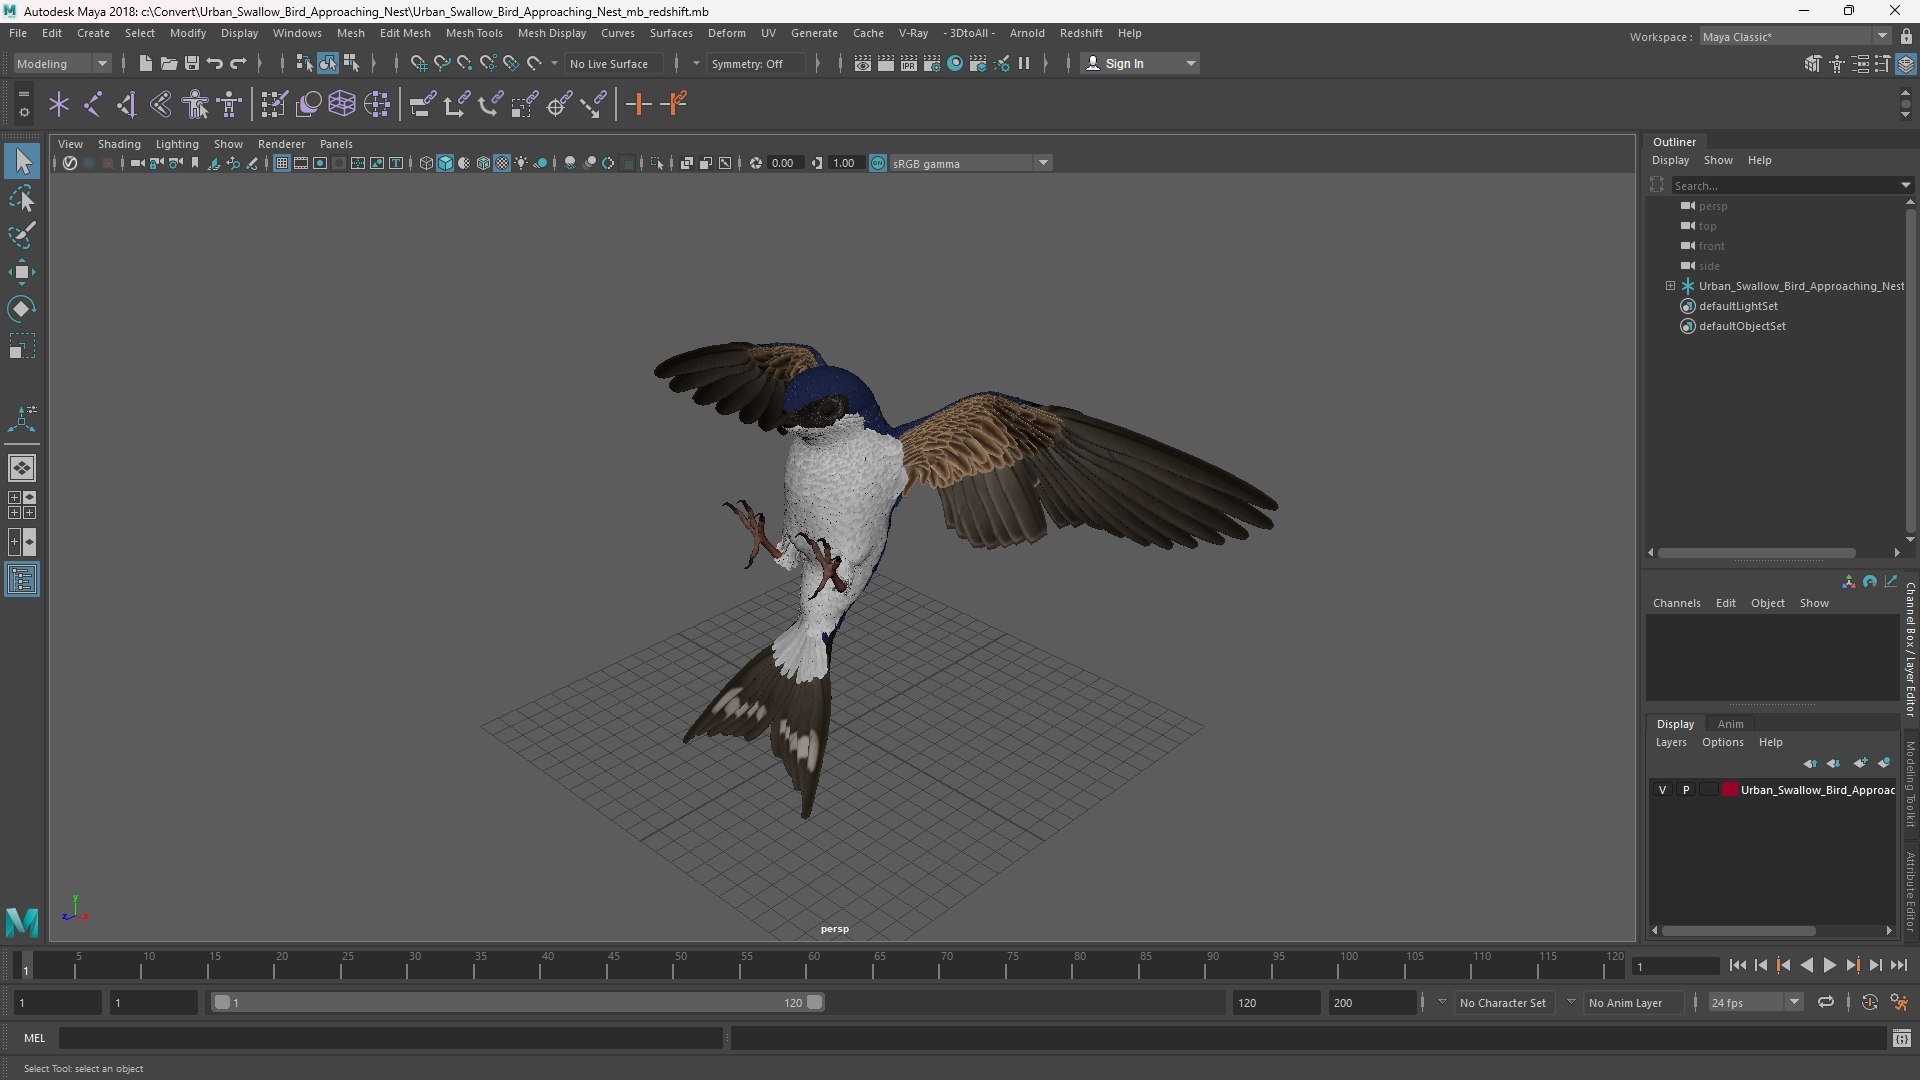
Task: Click the time range slider bar
Action: click(x=518, y=1002)
